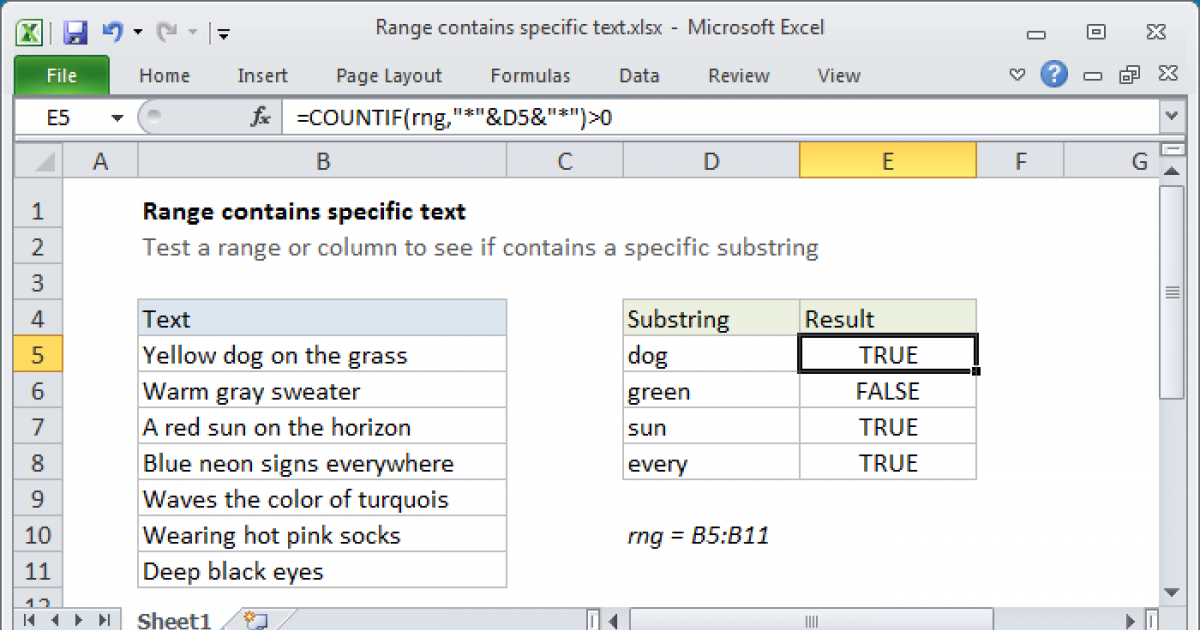
Task: Open the File tab
Action: pyautogui.click(x=61, y=75)
